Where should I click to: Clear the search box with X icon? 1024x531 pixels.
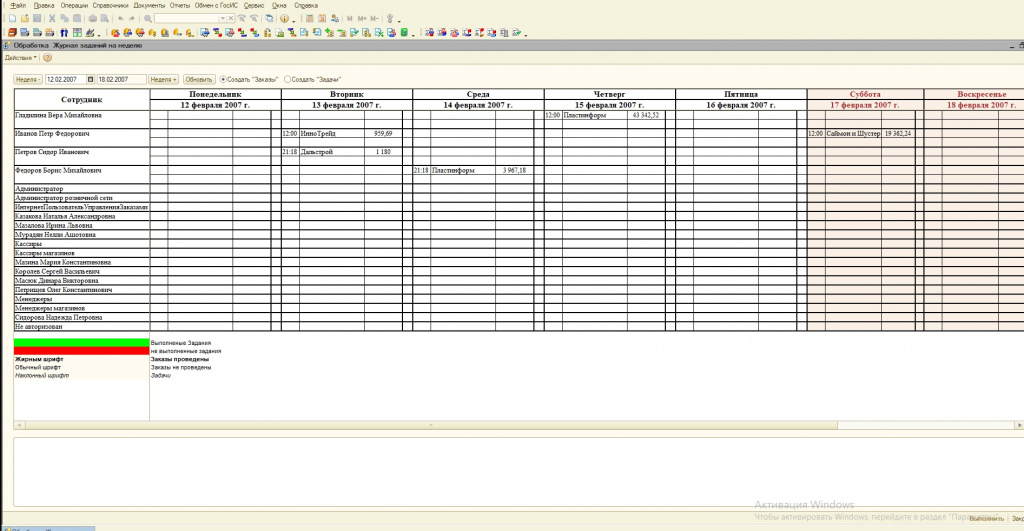click(x=231, y=18)
